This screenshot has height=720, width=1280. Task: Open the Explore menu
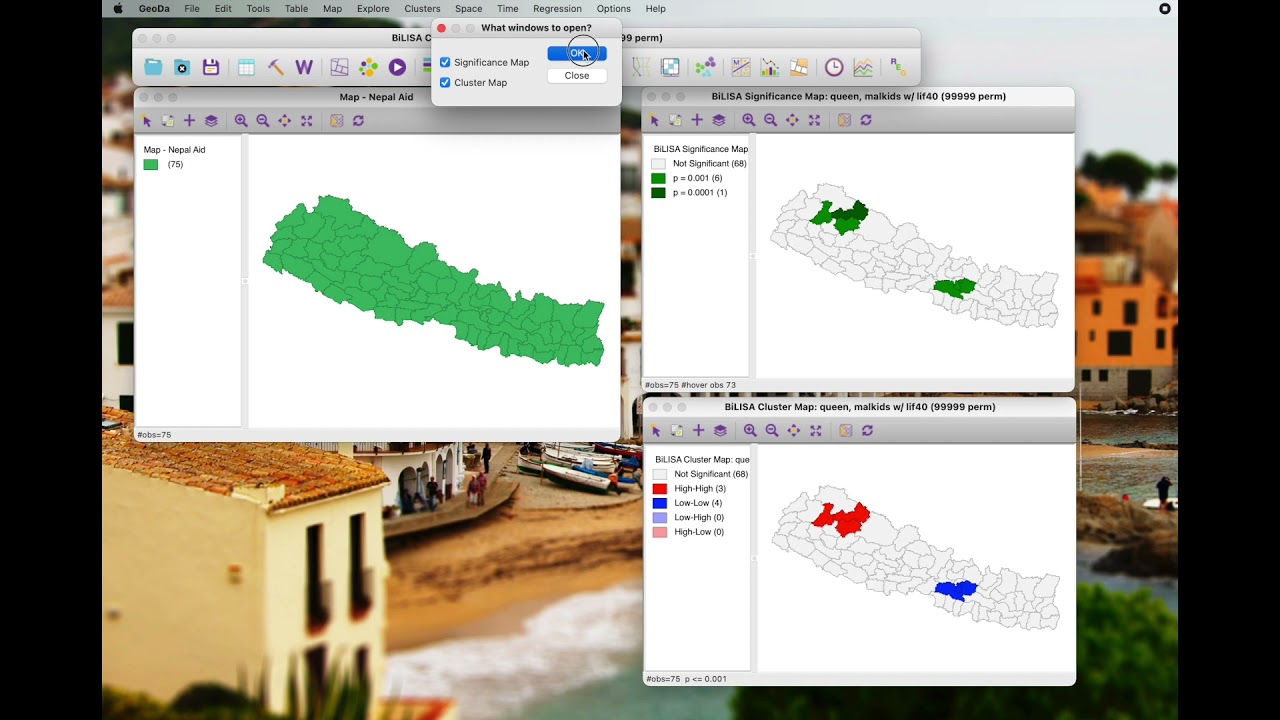tap(373, 8)
